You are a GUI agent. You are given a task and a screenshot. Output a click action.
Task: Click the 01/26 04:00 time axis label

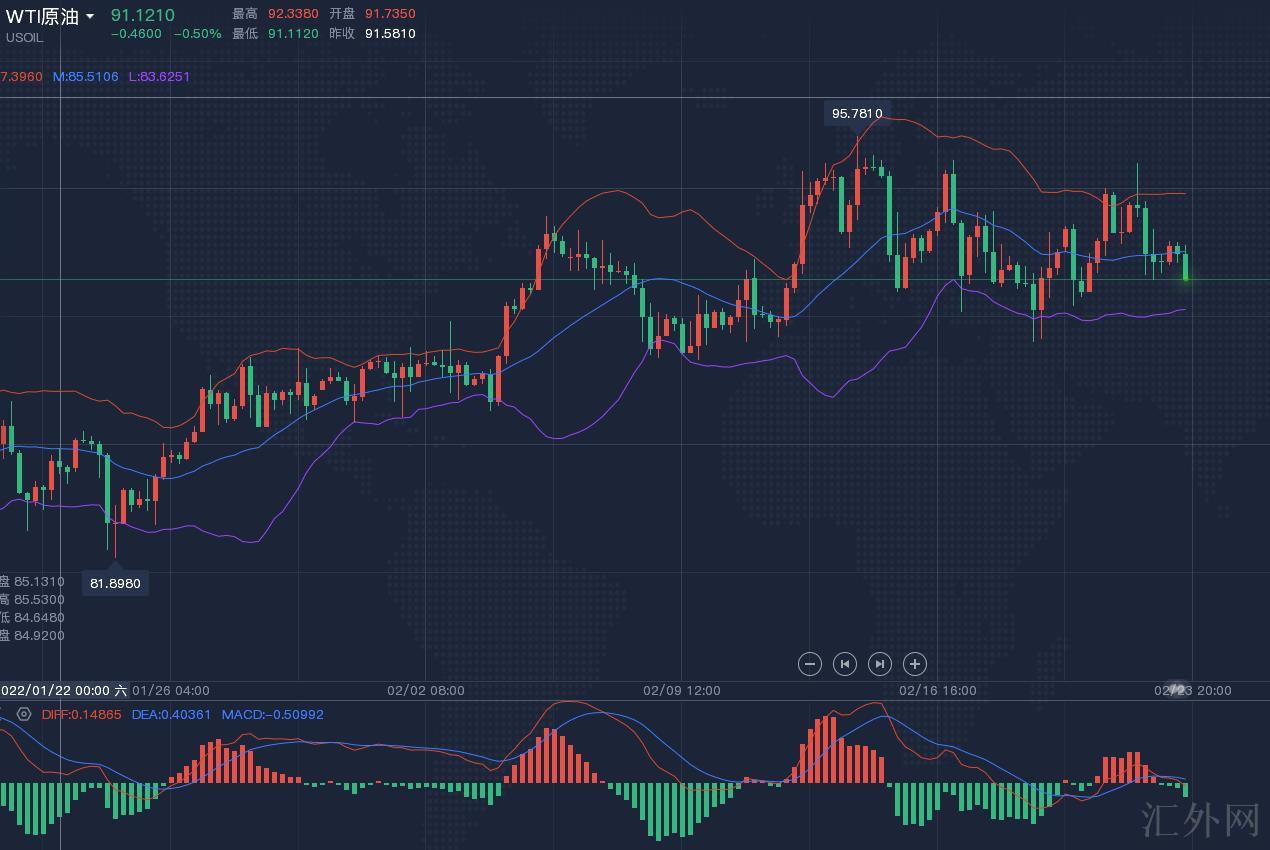171,690
